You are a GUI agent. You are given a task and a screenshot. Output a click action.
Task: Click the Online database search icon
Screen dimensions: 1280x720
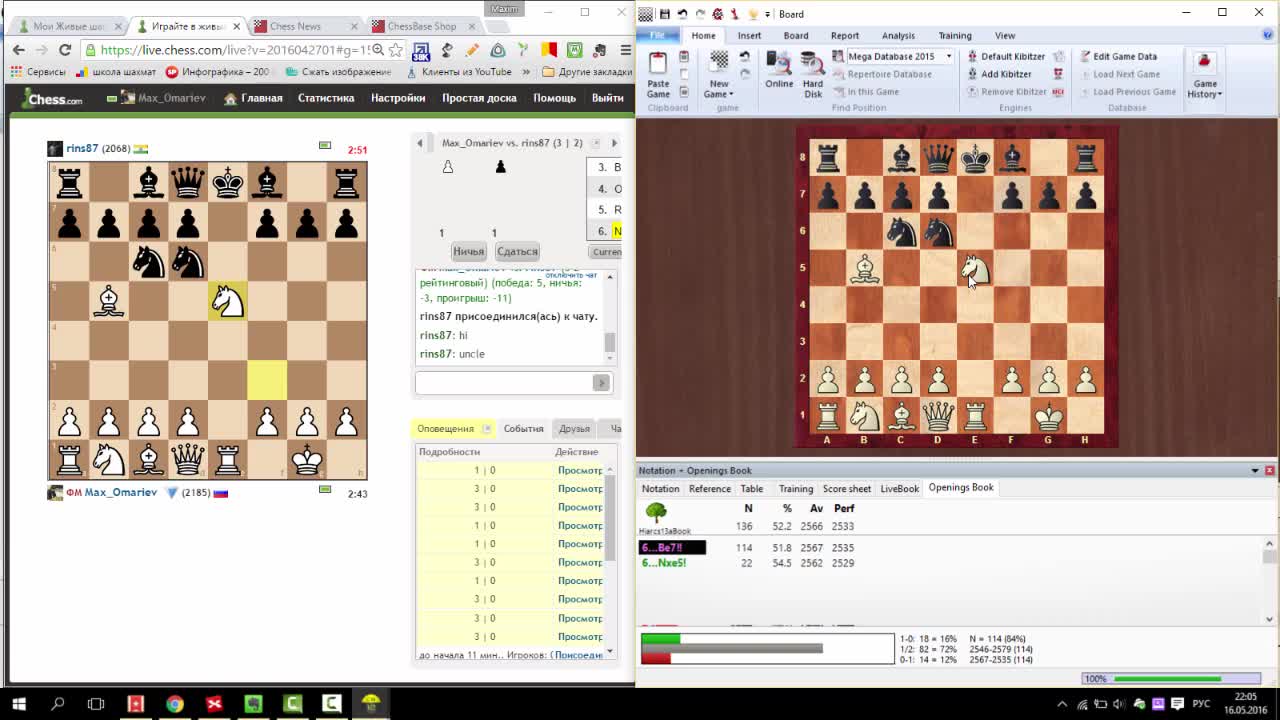779,70
